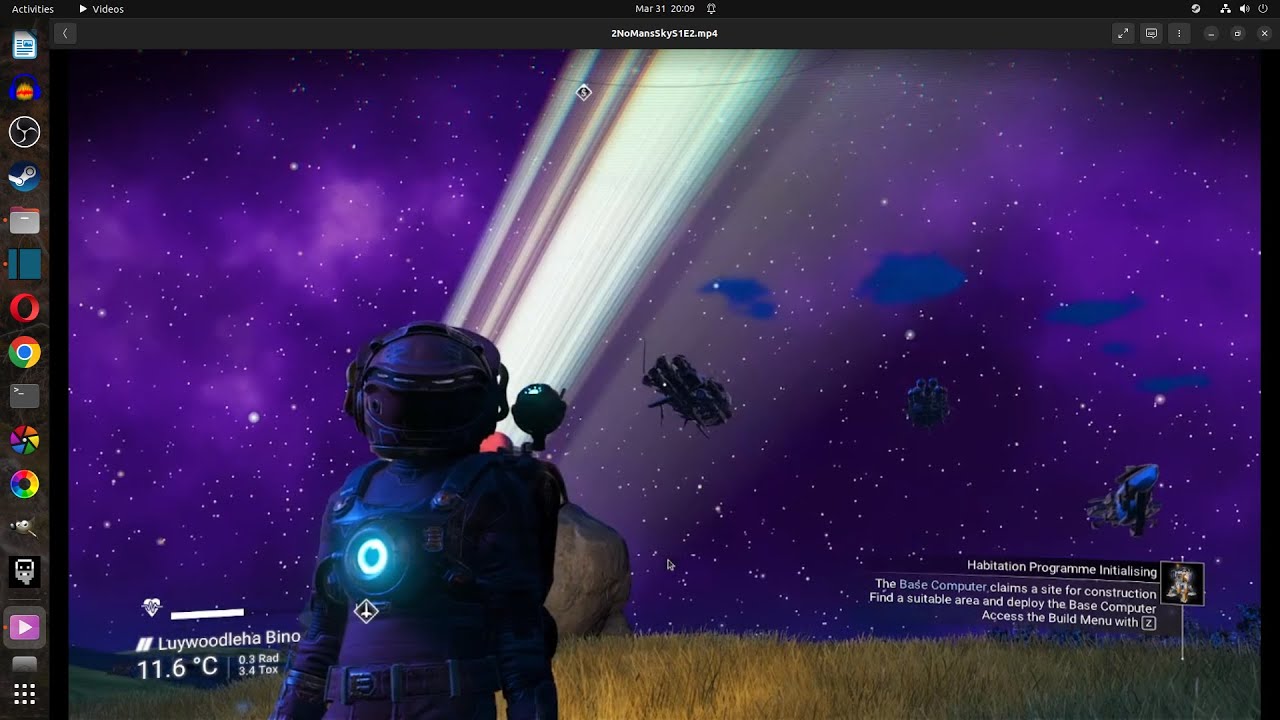This screenshot has width=1280, height=720.
Task: Launch Google Chrome from the dock
Action: tap(25, 352)
